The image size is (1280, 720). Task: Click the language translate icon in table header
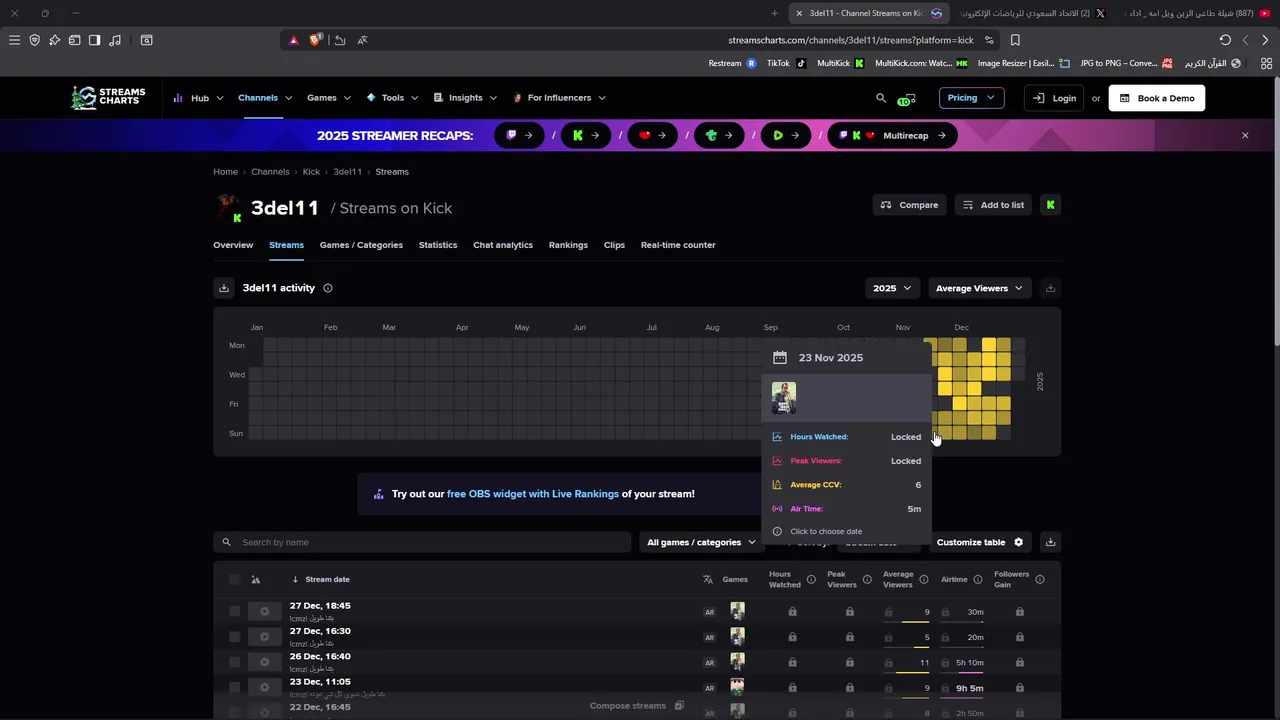(708, 579)
